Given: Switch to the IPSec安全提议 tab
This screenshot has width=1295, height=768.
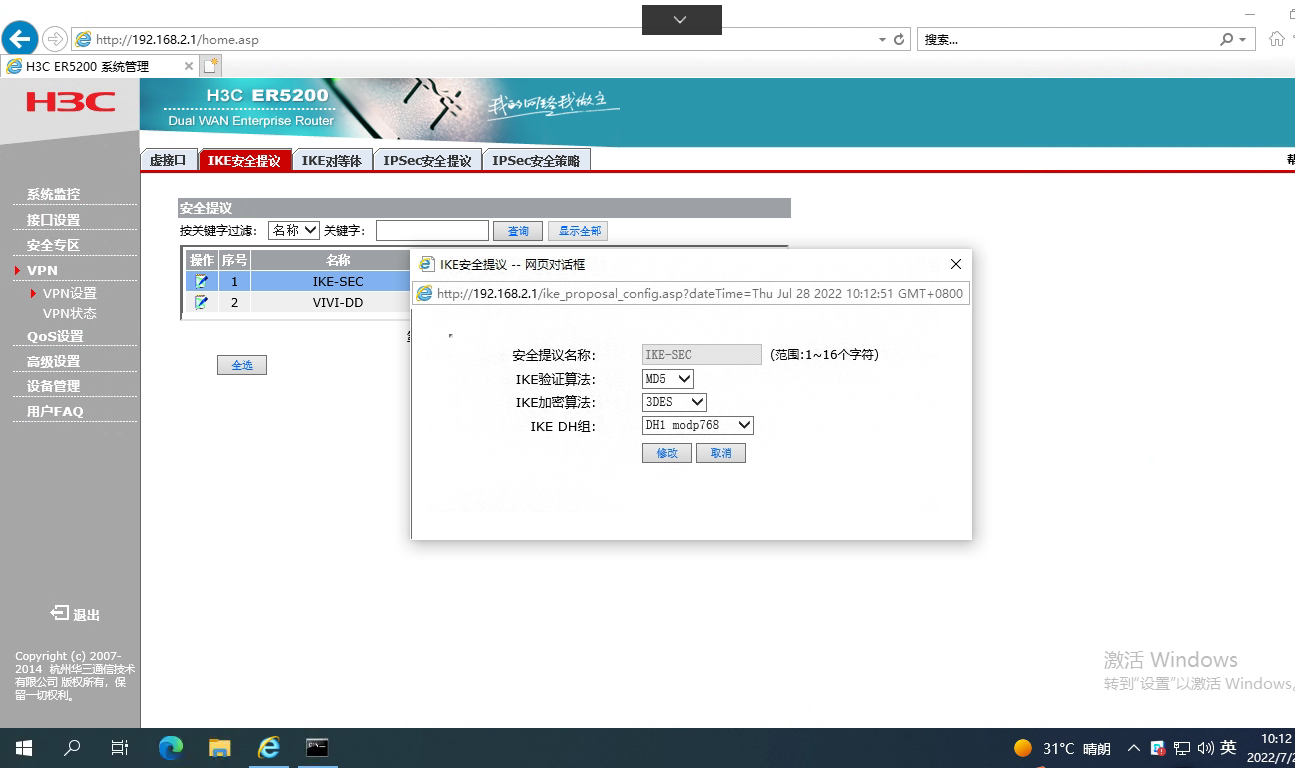Looking at the screenshot, I should (427, 160).
